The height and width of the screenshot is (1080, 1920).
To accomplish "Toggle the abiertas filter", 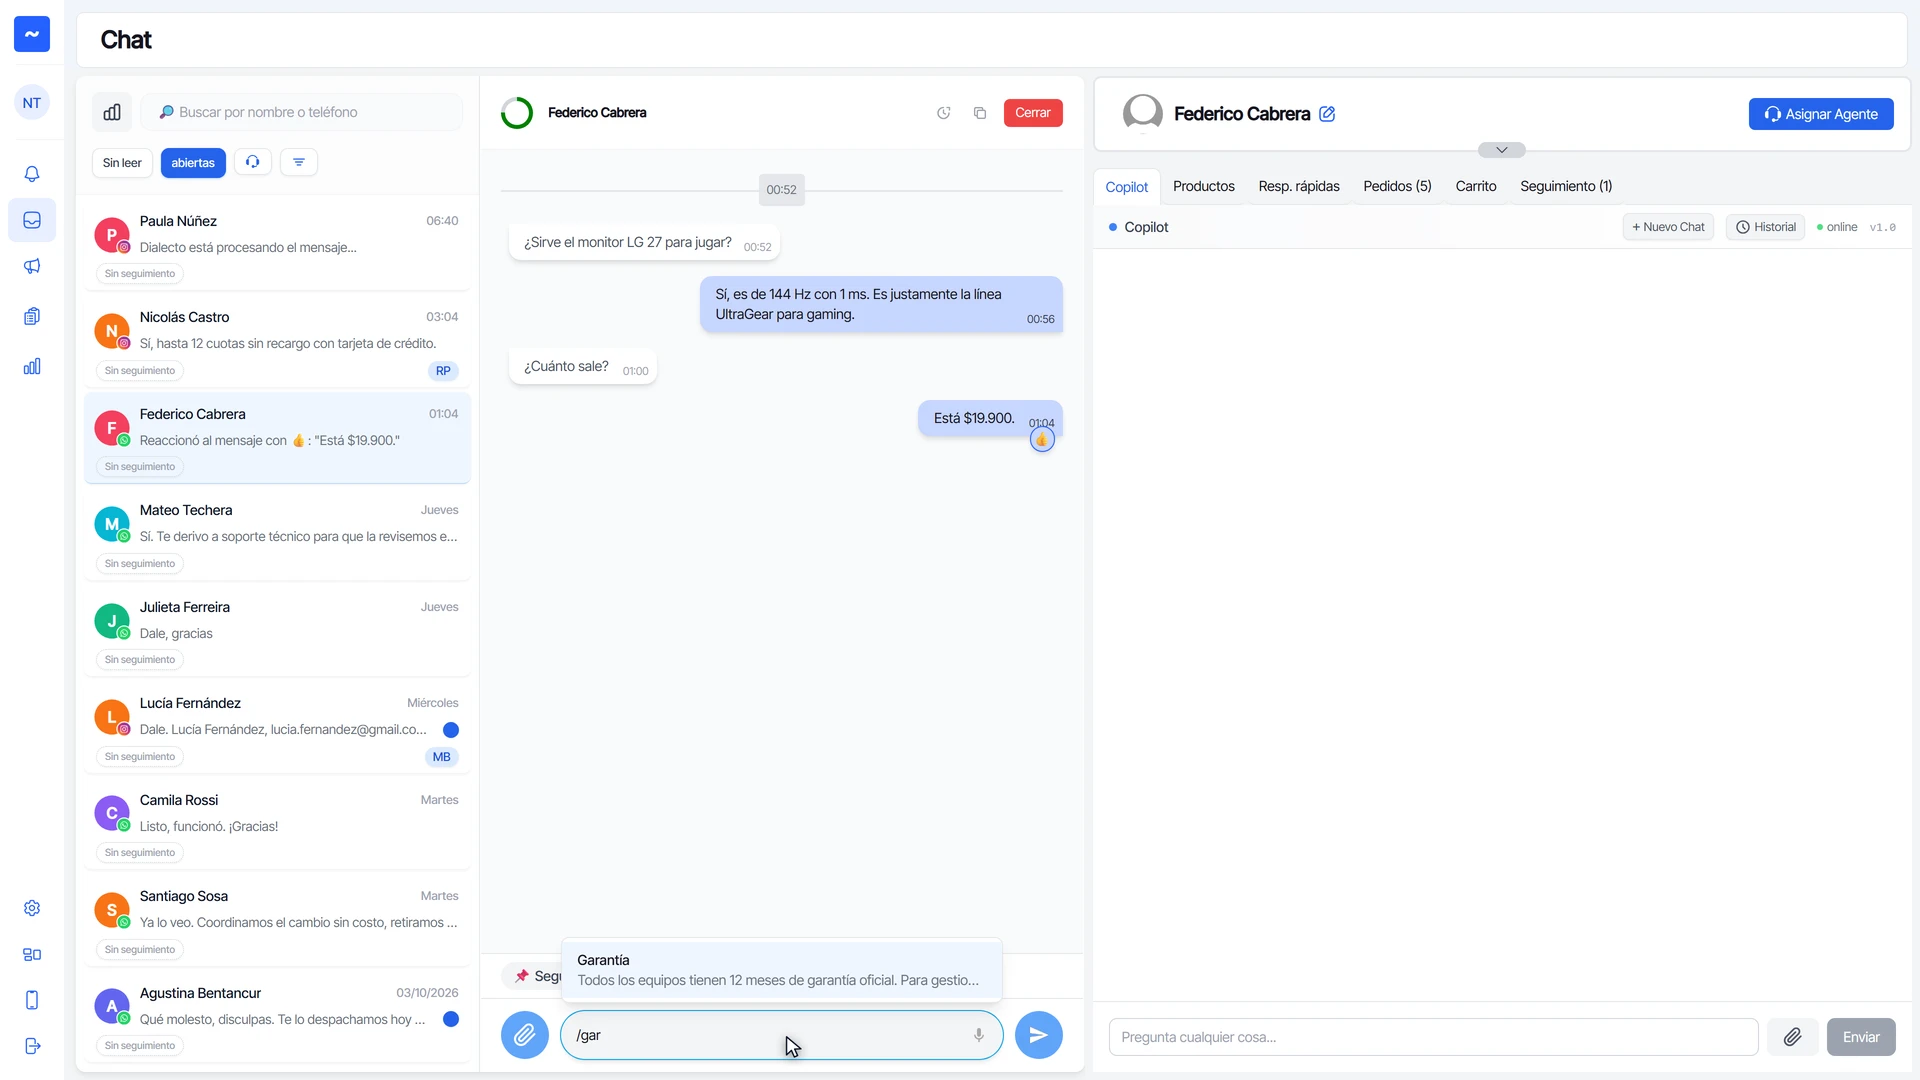I will click(x=193, y=163).
